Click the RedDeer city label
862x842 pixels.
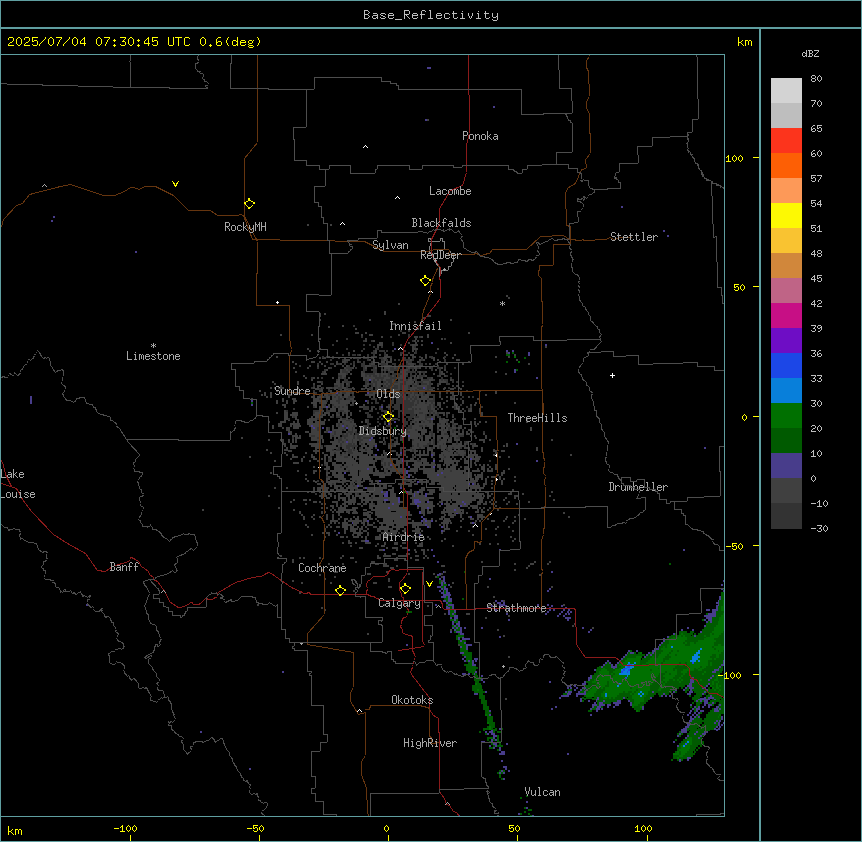440,255
